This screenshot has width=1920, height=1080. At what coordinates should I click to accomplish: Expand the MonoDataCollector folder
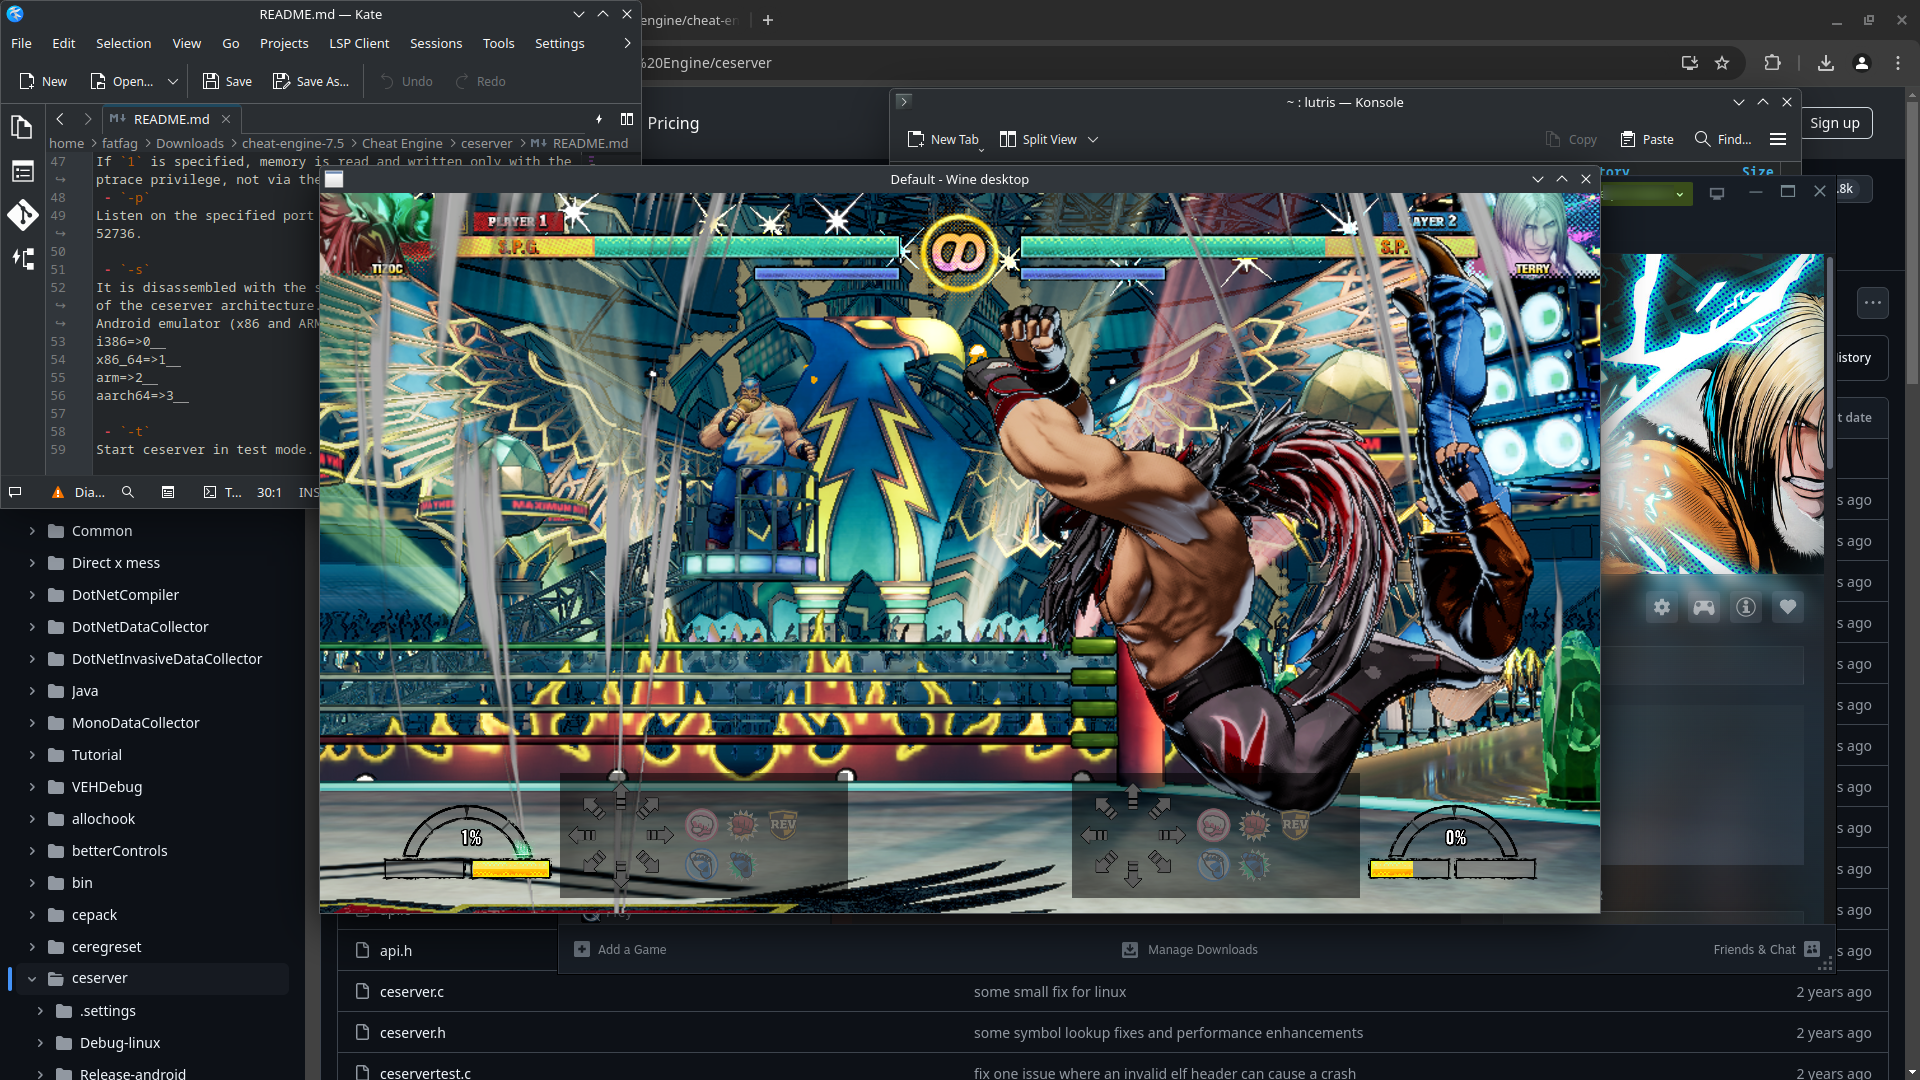tap(32, 723)
